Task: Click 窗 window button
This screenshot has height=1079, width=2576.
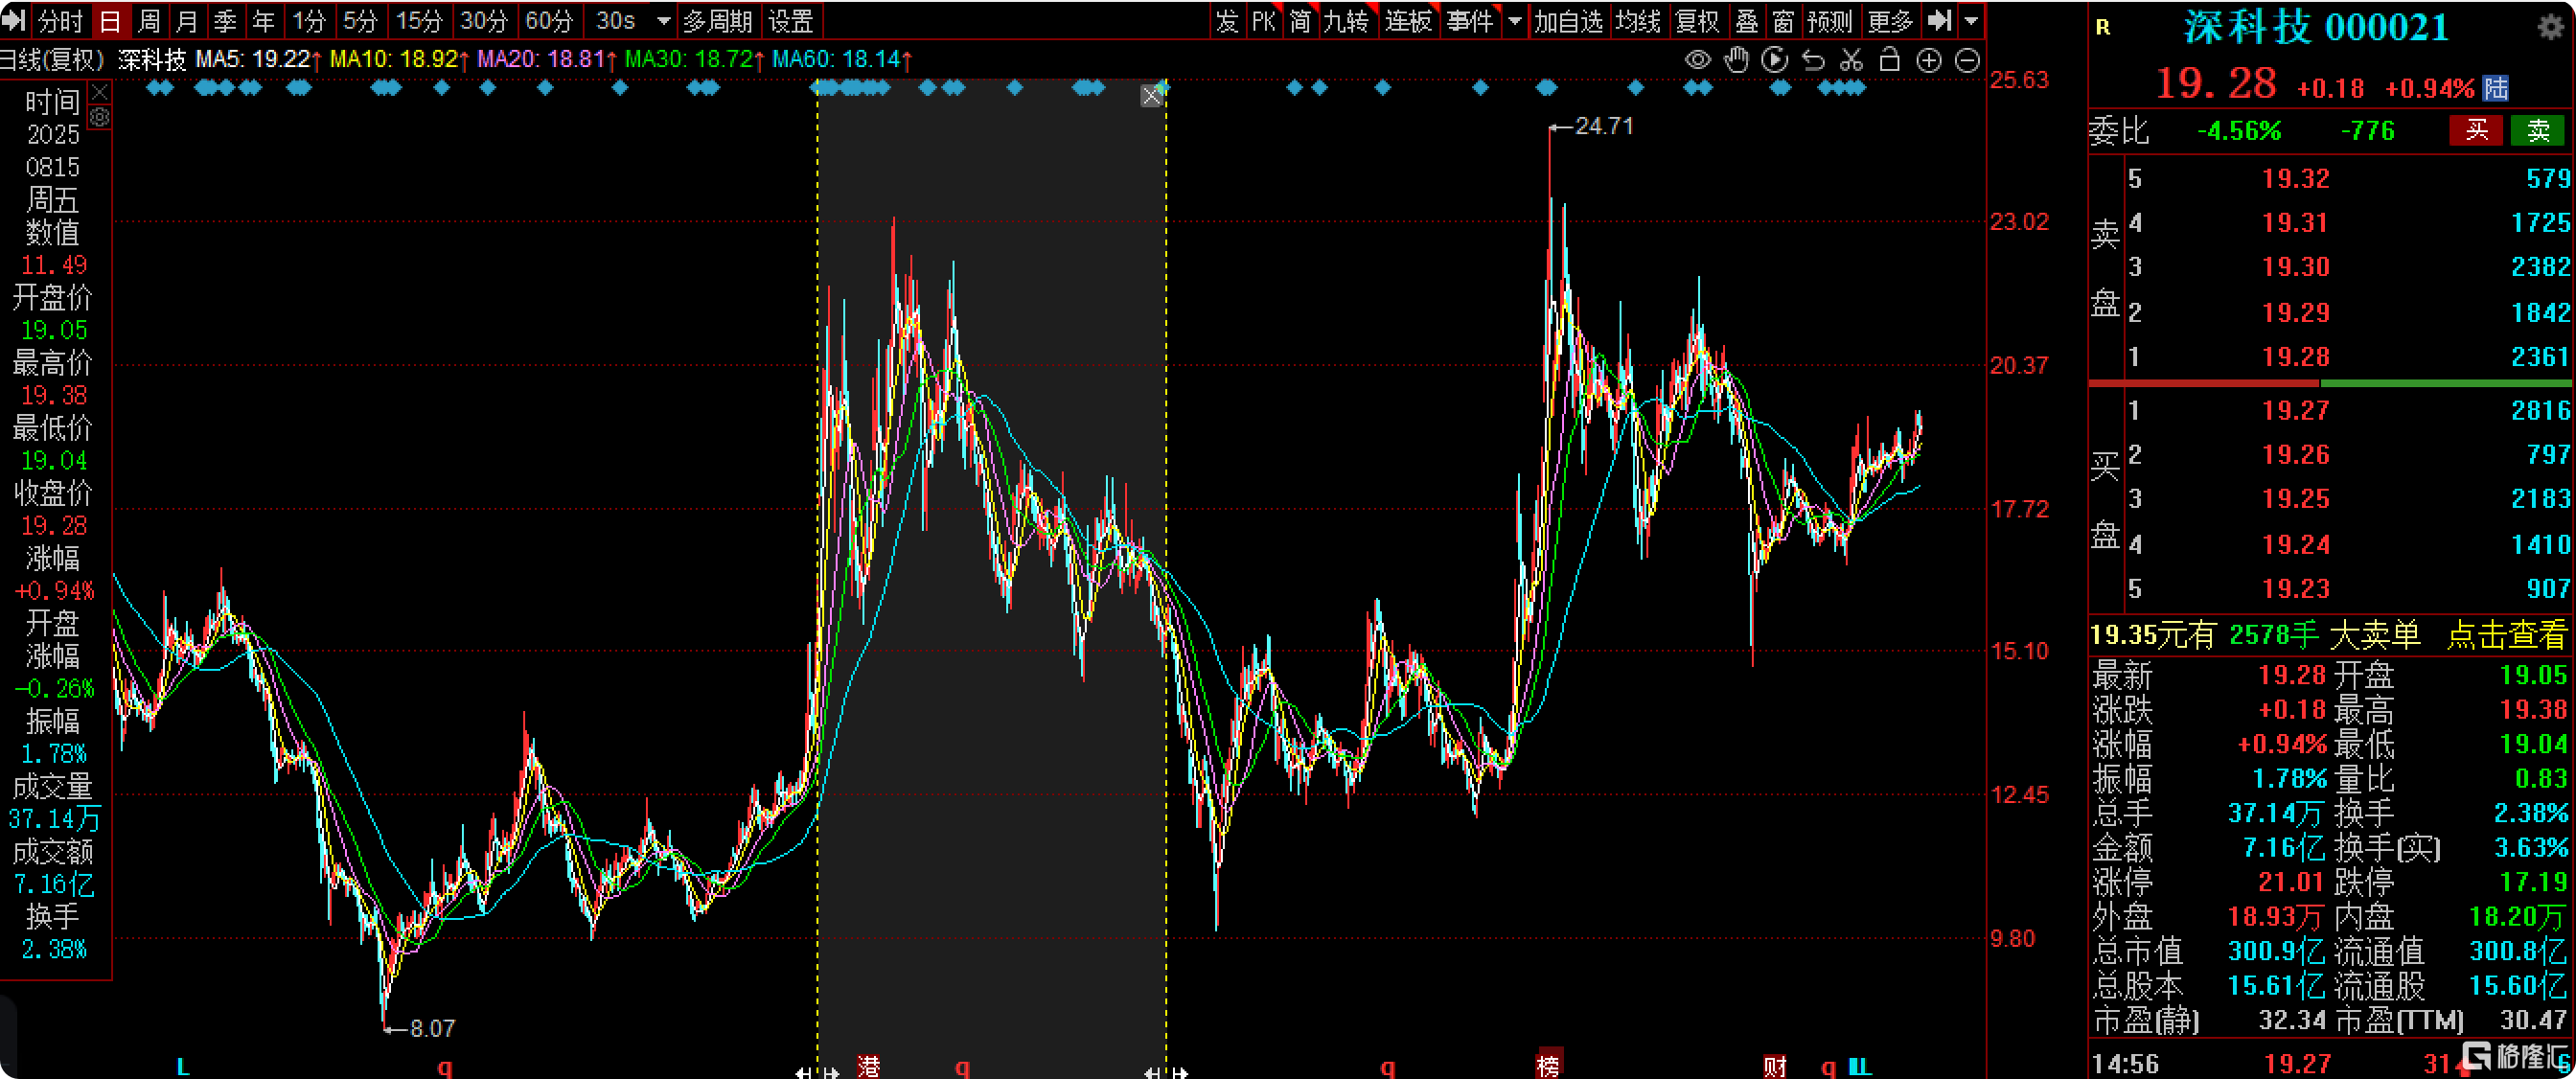Action: coord(1783,20)
